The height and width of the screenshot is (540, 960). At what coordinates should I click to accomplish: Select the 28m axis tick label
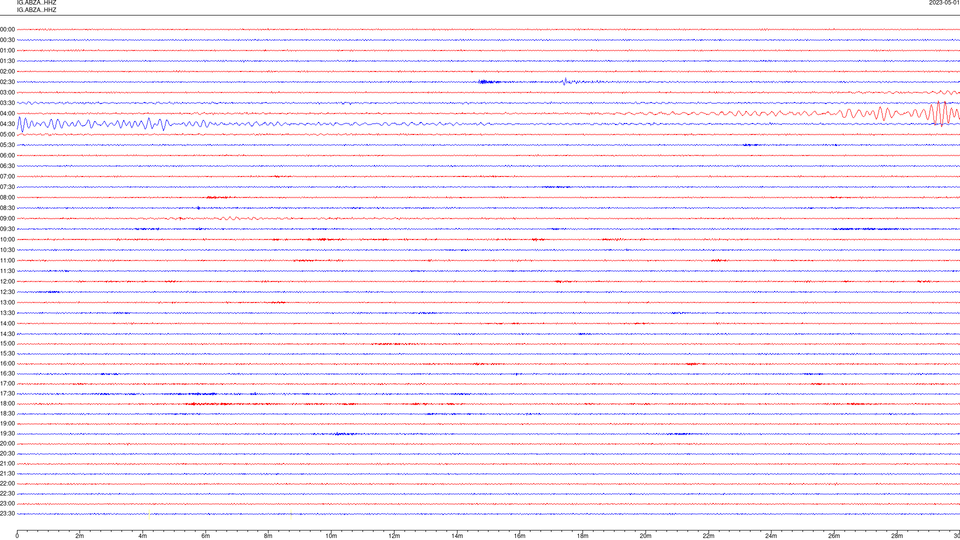[897, 536]
